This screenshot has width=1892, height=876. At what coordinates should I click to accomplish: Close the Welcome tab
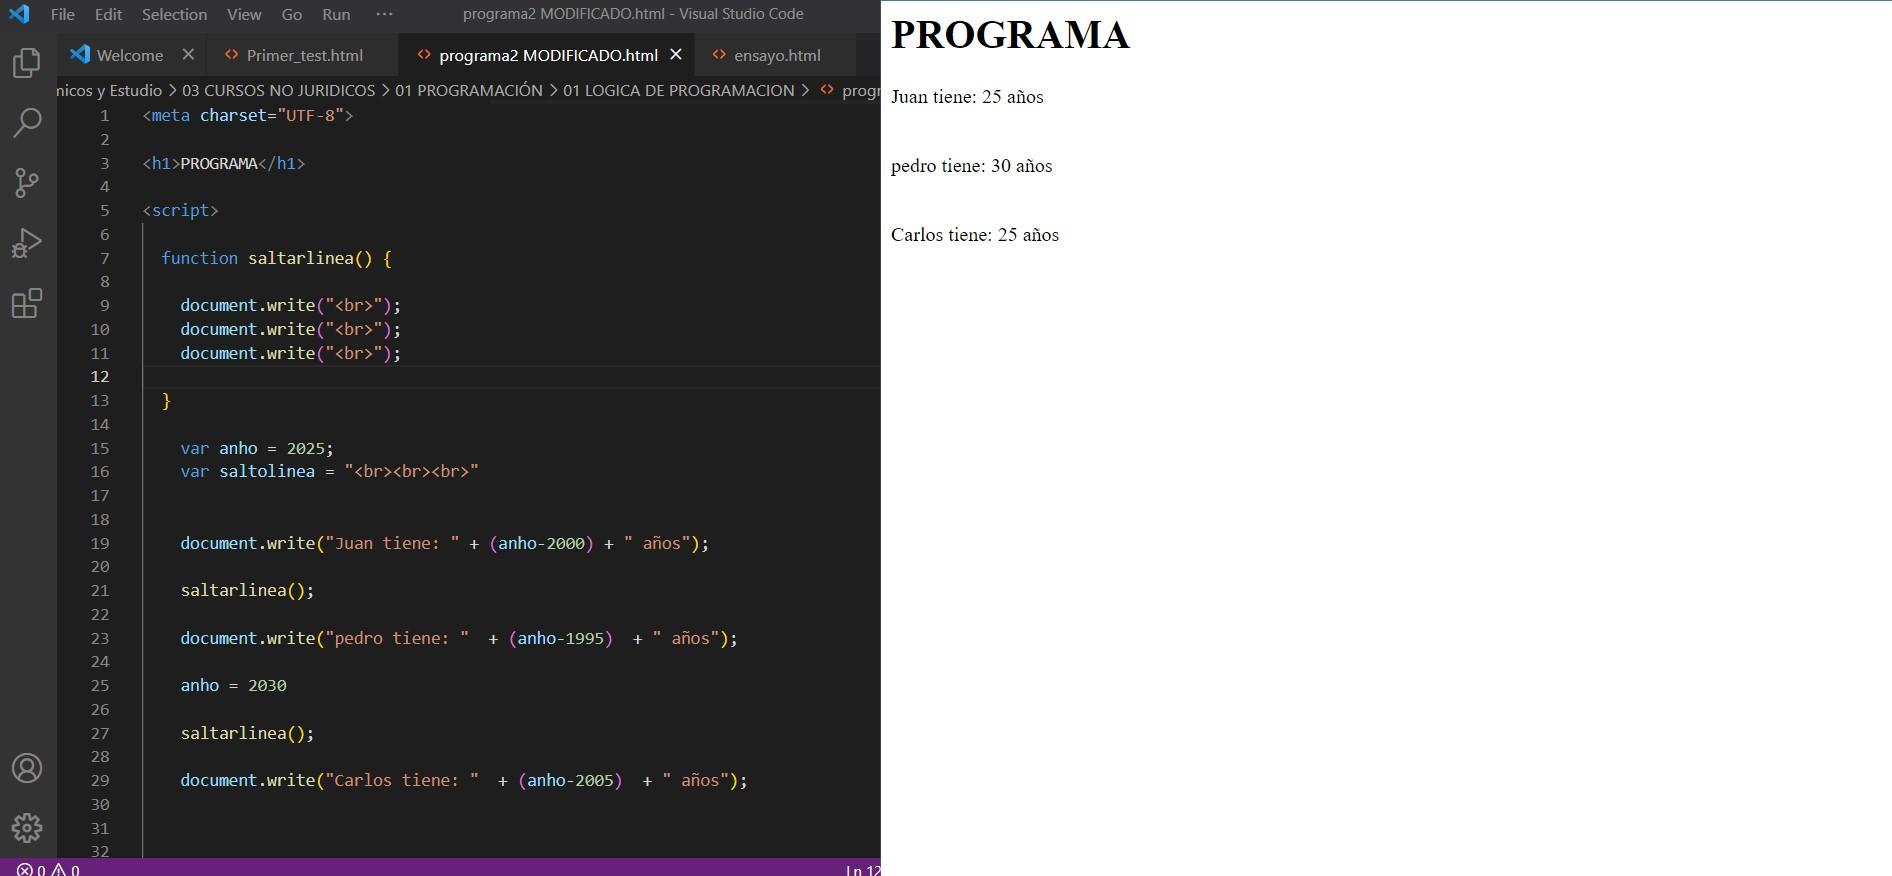click(188, 54)
